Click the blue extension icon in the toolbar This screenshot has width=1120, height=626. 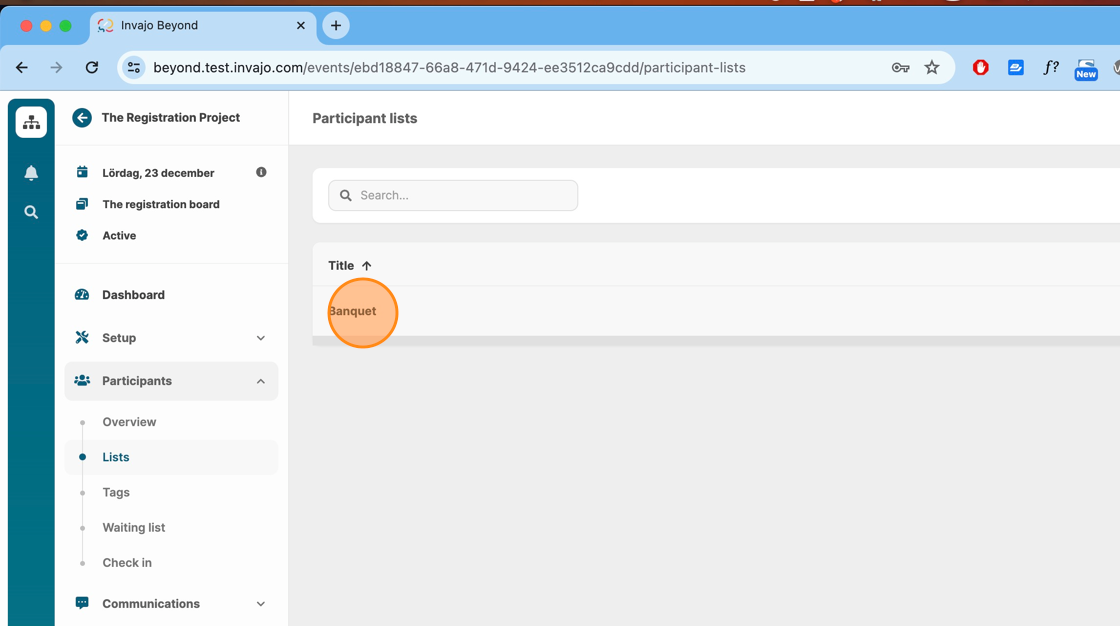click(1016, 67)
